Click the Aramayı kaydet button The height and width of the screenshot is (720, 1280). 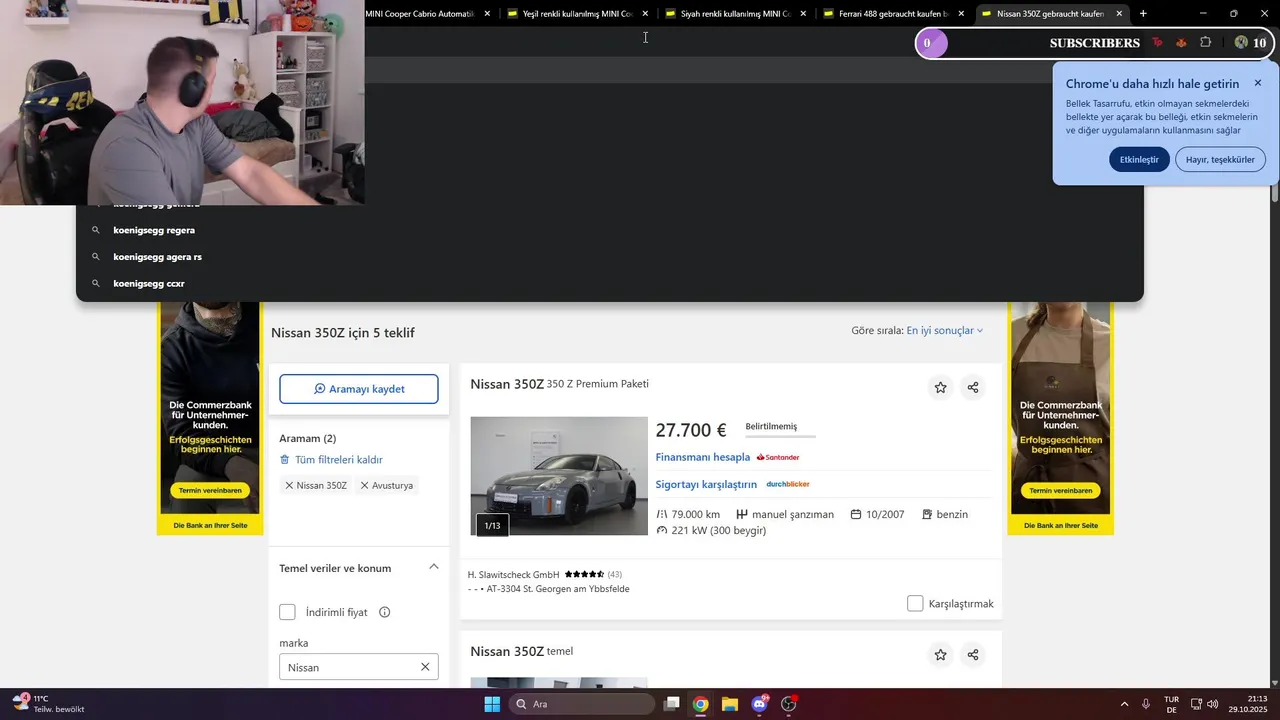coord(359,389)
